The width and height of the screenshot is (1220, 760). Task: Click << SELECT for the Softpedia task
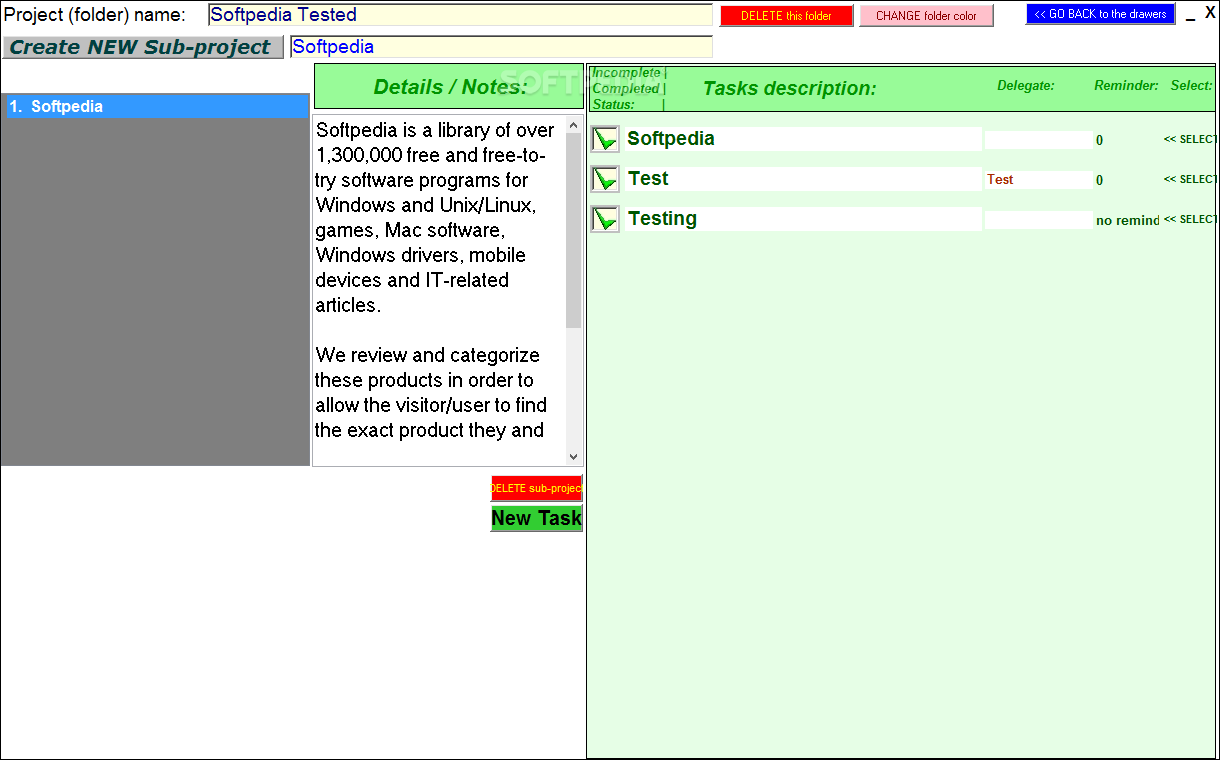[x=1190, y=139]
